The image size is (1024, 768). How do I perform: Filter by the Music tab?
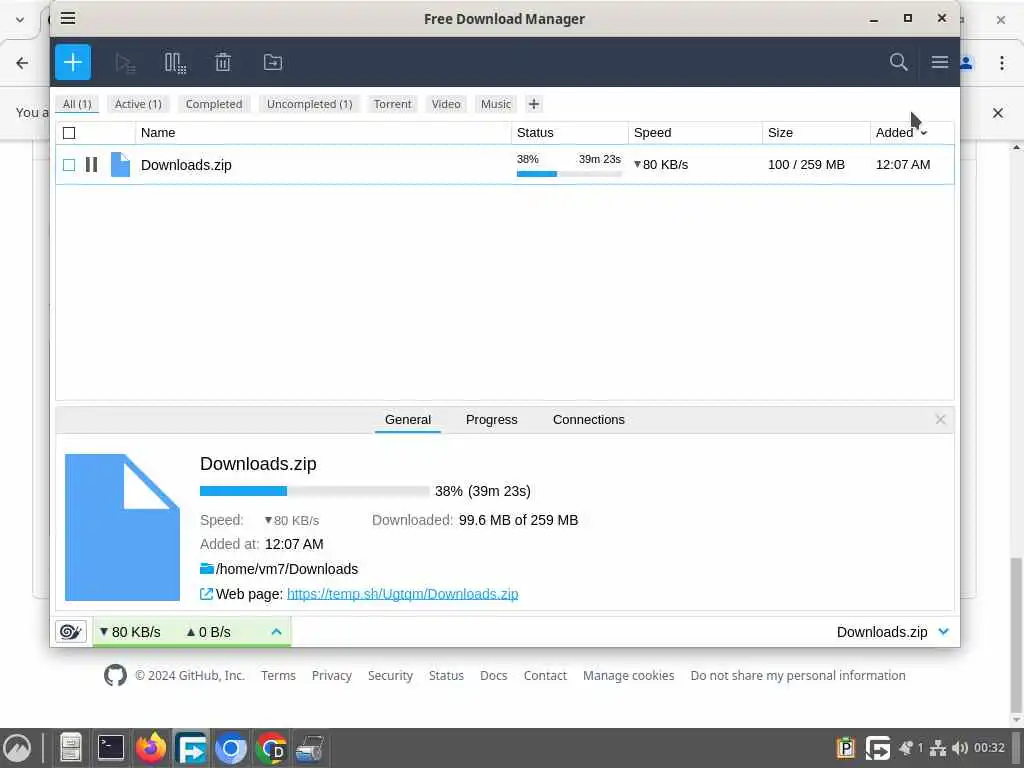coord(496,104)
